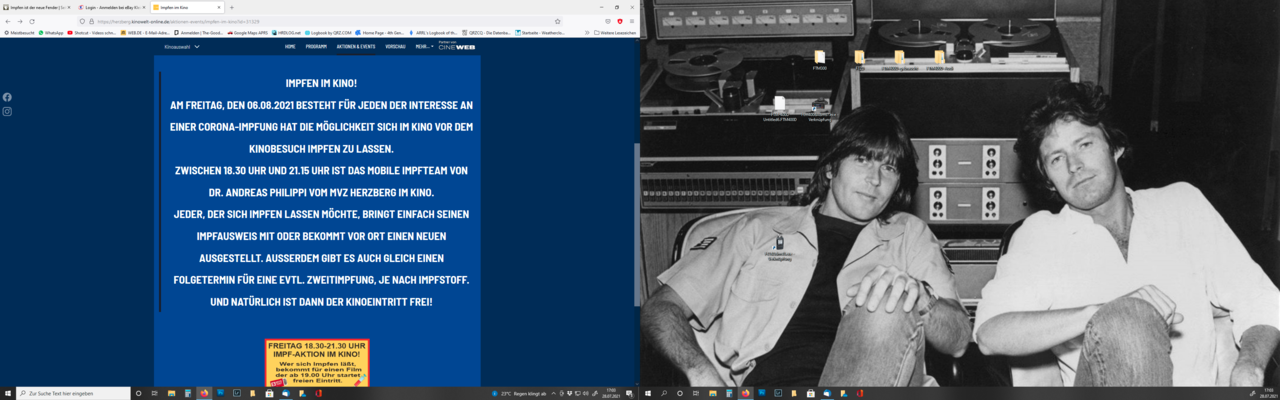Close the 'Impfen im Kino' tab

pos(220,7)
